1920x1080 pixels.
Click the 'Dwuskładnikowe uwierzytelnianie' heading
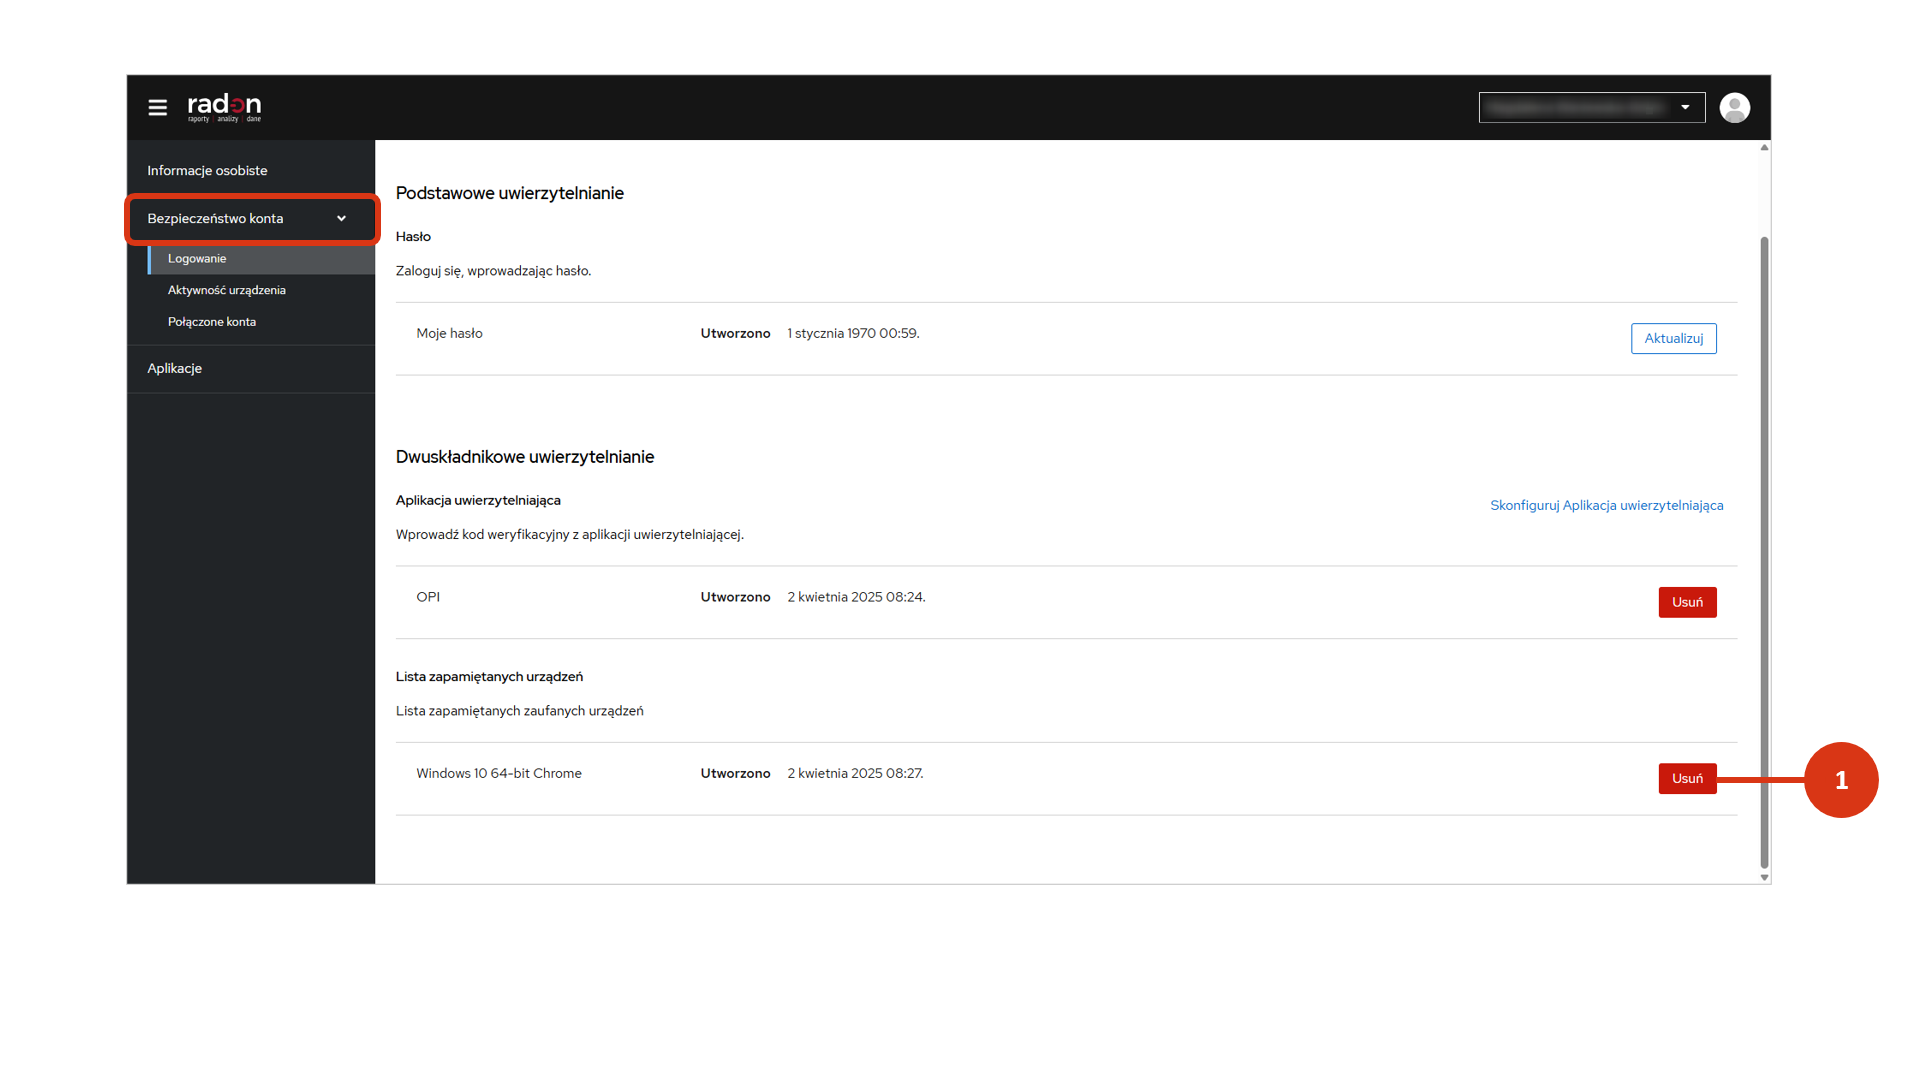[x=524, y=457]
